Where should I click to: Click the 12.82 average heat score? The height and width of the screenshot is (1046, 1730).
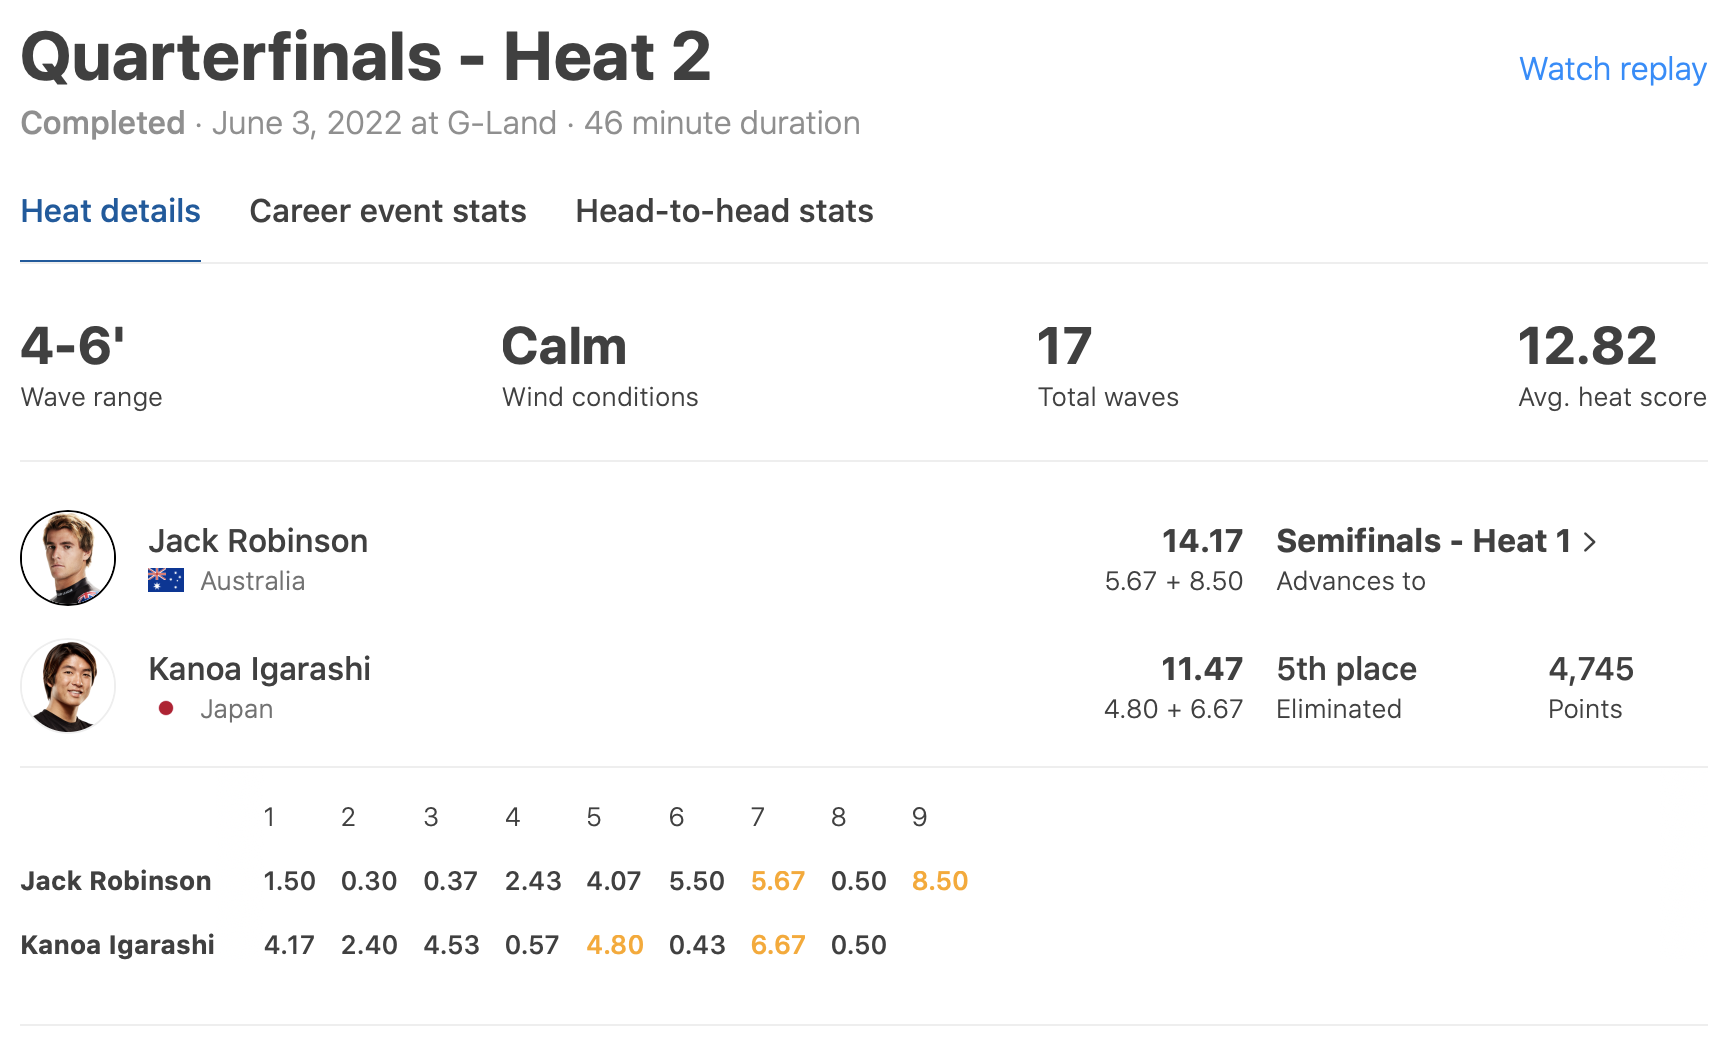pos(1587,347)
